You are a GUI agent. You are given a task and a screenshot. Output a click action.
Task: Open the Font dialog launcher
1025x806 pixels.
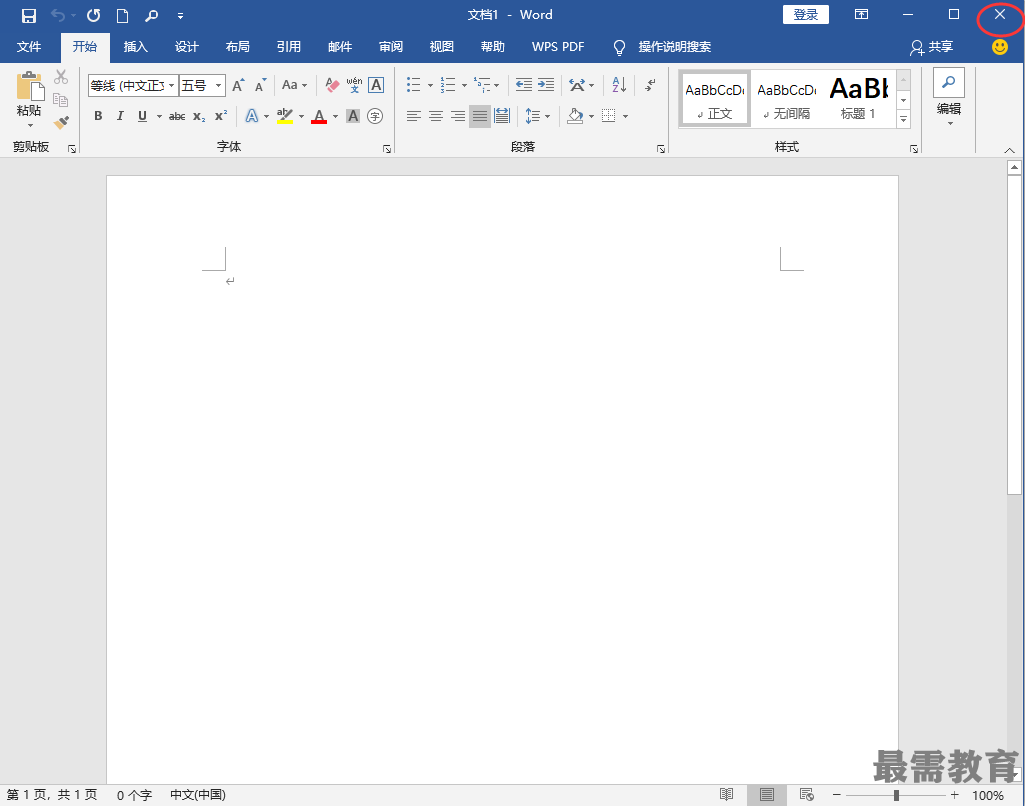click(x=387, y=149)
